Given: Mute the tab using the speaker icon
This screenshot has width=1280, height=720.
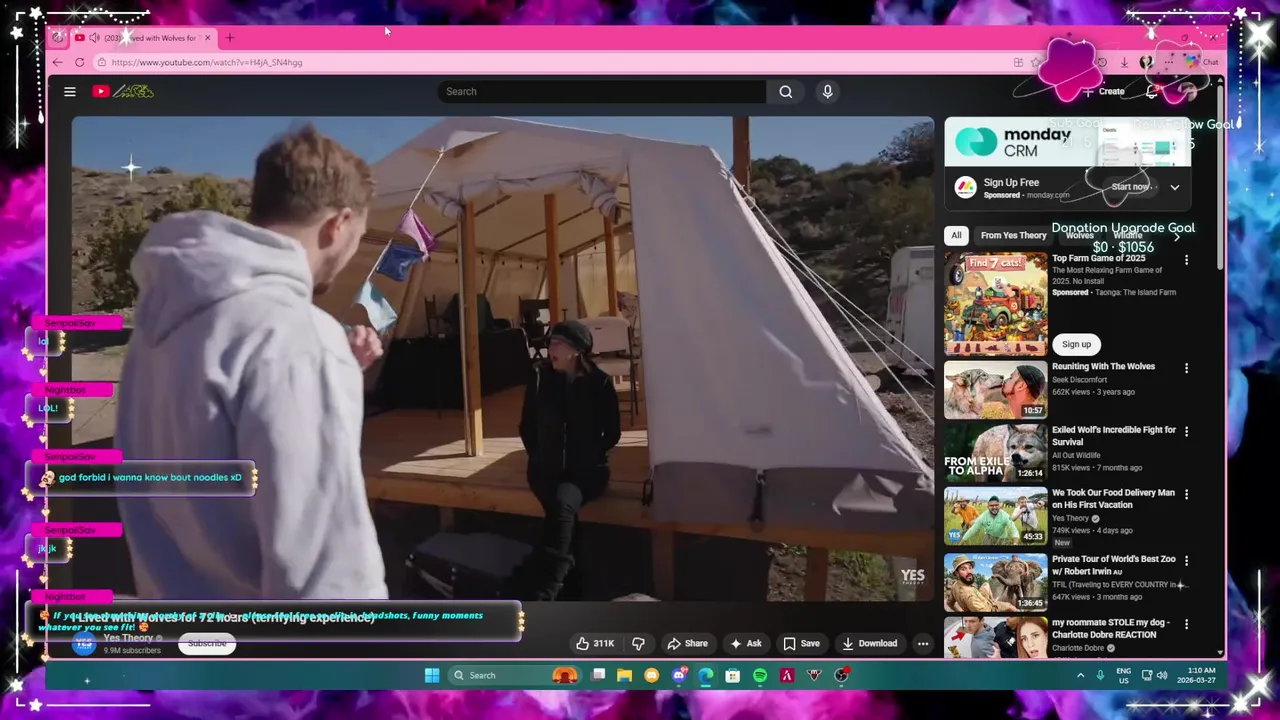Looking at the screenshot, I should pyautogui.click(x=94, y=38).
